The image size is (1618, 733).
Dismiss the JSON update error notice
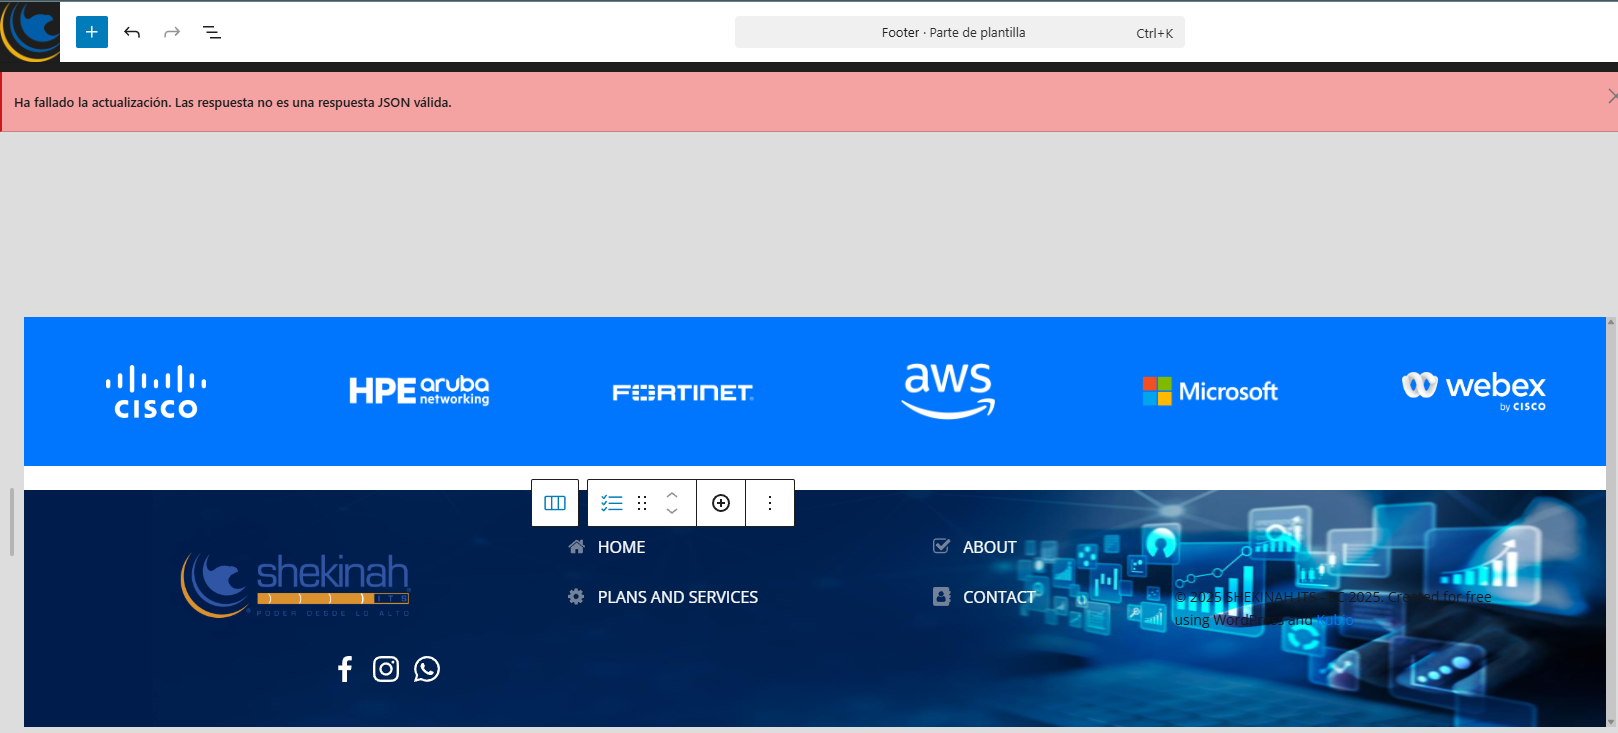click(1611, 96)
